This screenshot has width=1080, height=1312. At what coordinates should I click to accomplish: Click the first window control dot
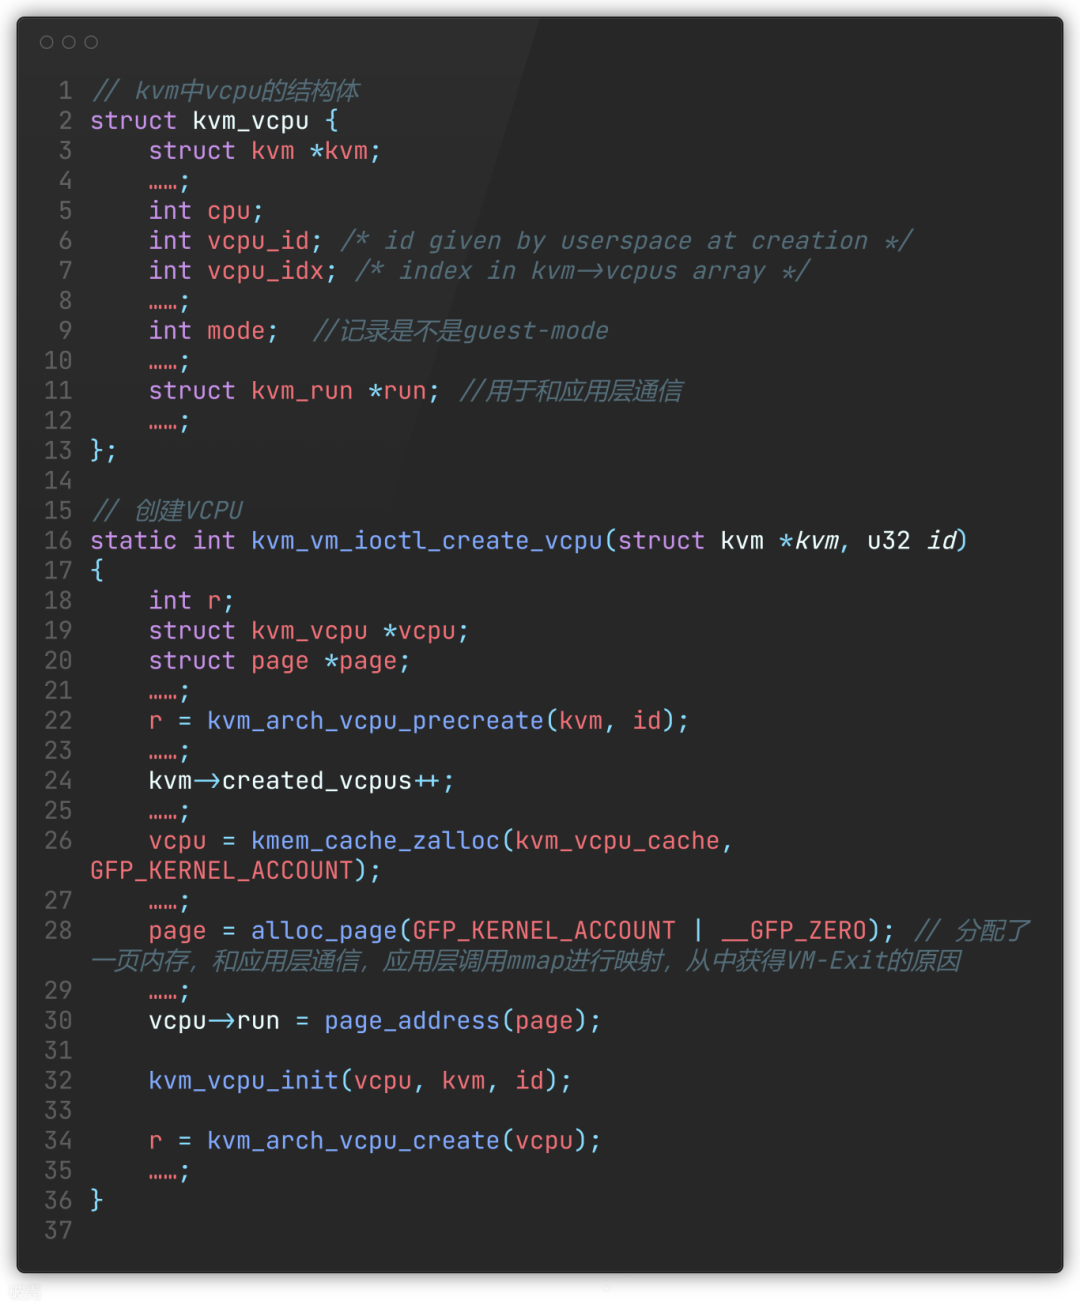pos(47,42)
